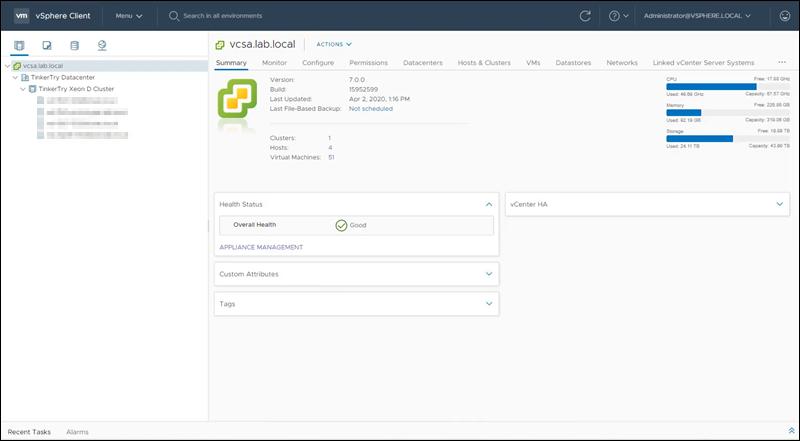Screen dimensions: 800x441
Task: Expand the Custom Attributes card
Action: (488, 273)
